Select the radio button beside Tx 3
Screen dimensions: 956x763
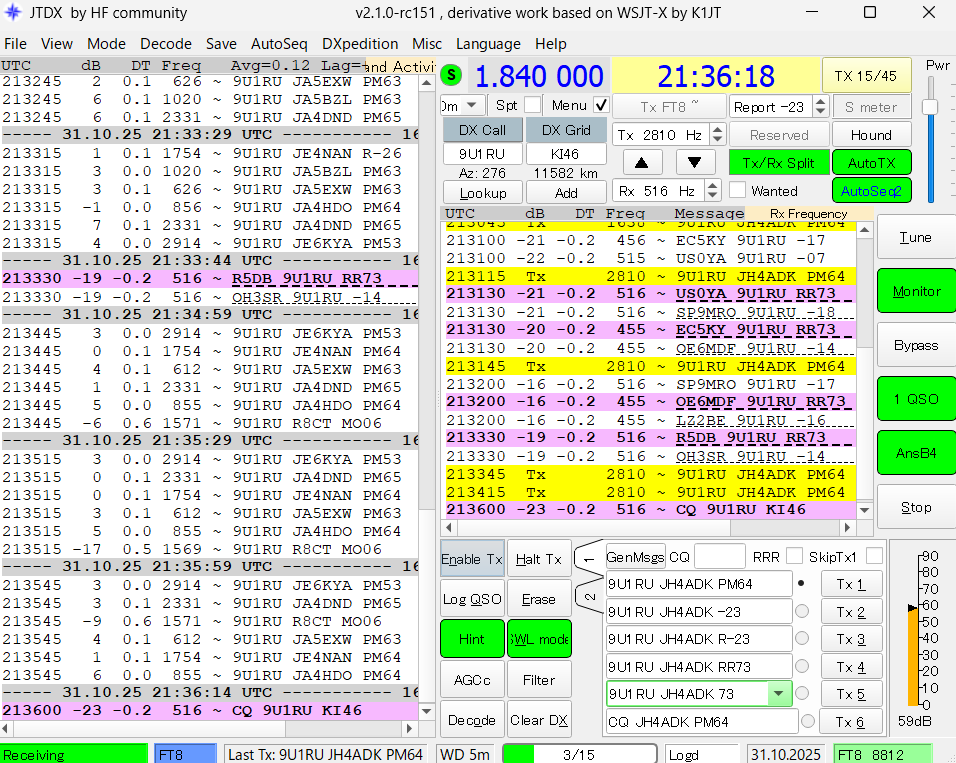pos(802,639)
